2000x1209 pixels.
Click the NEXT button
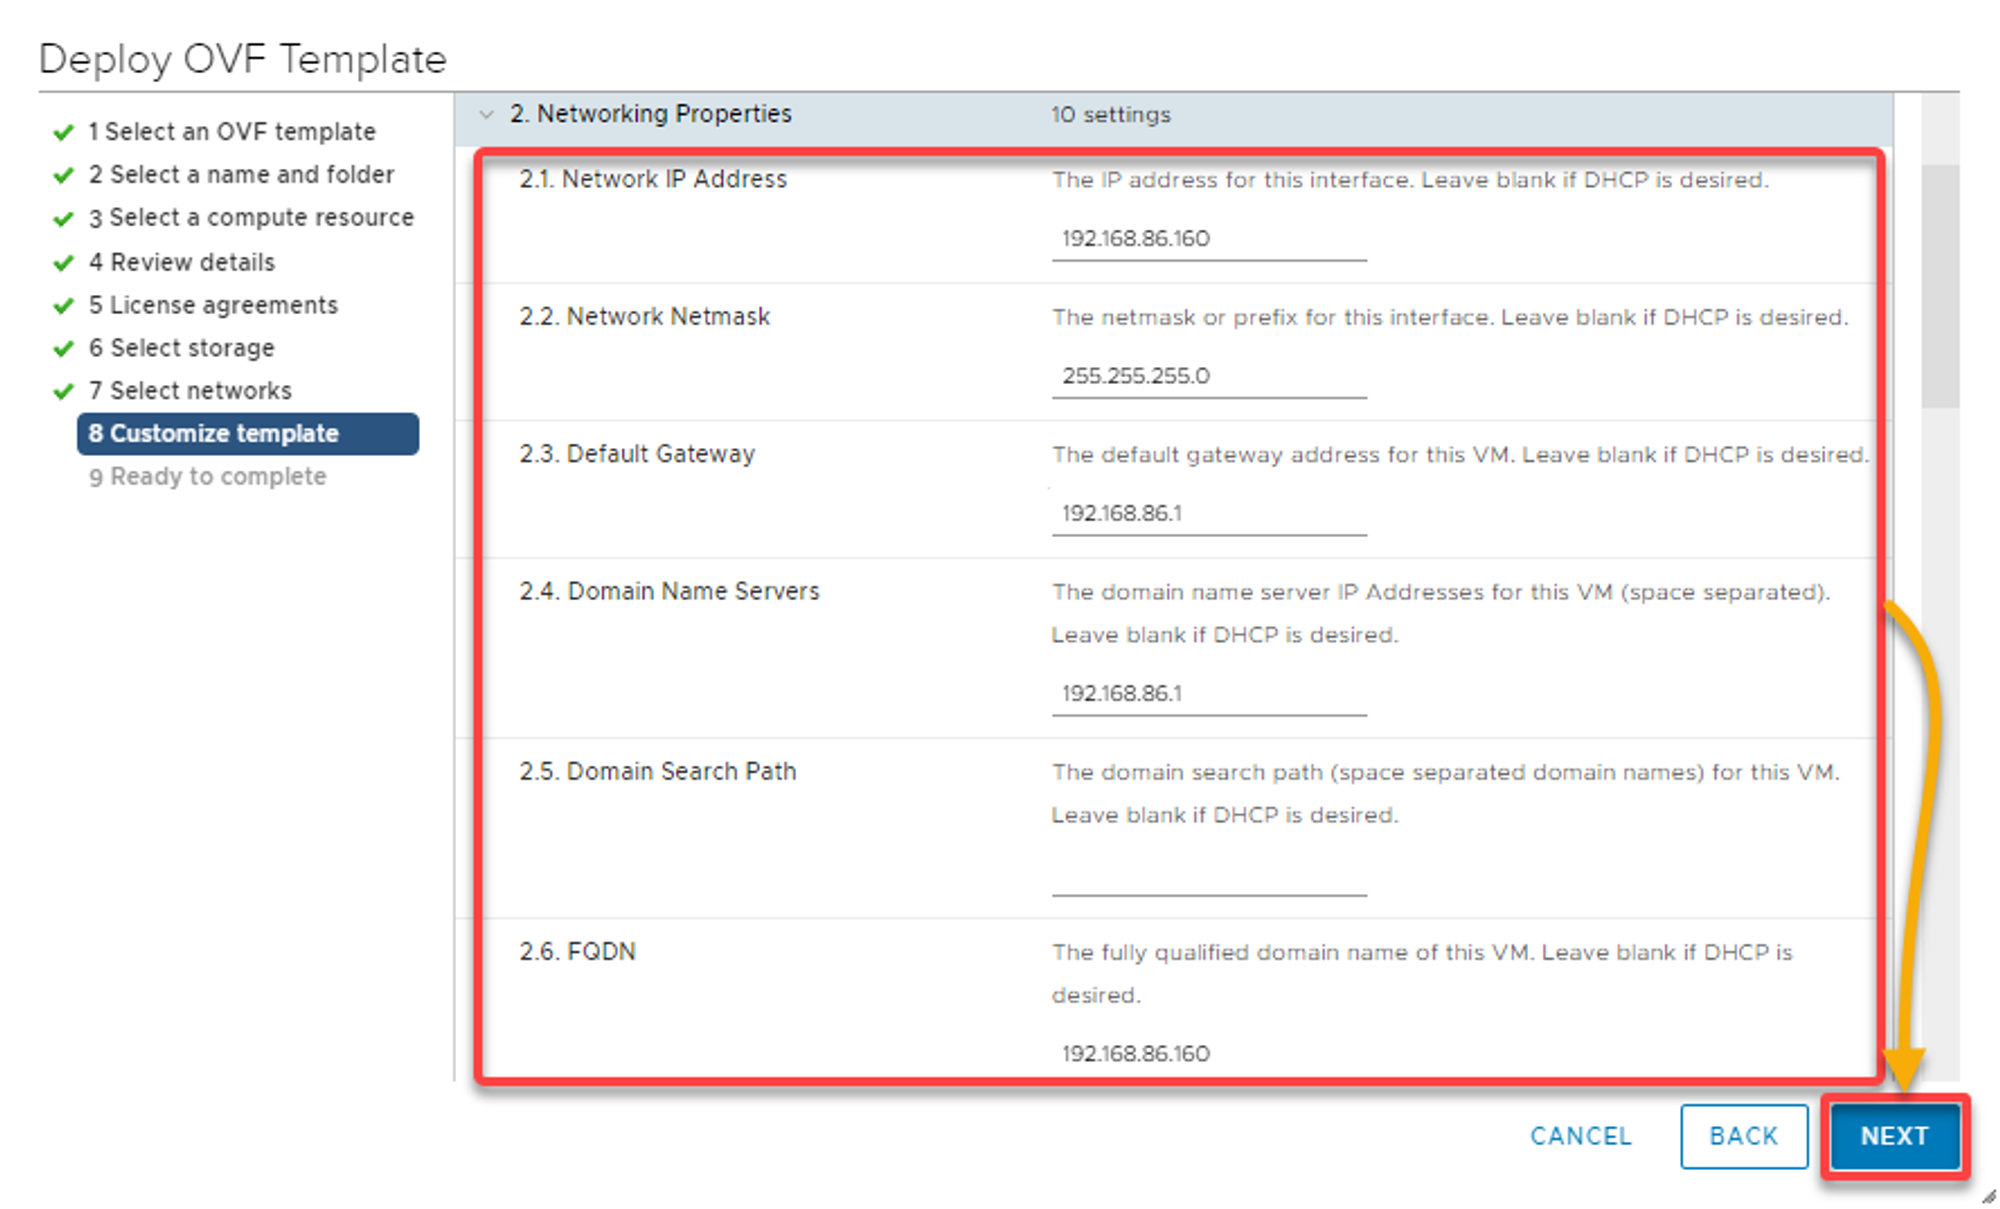click(1894, 1136)
